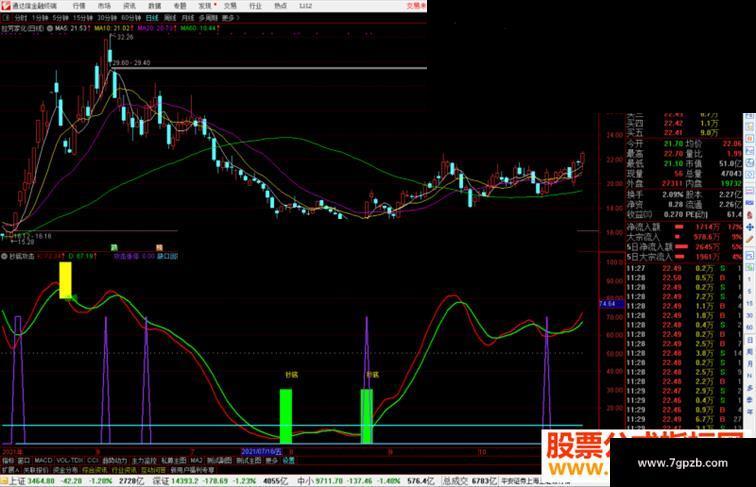Select the 主力监控 indicator tab
The width and height of the screenshot is (756, 487).
tap(144, 460)
